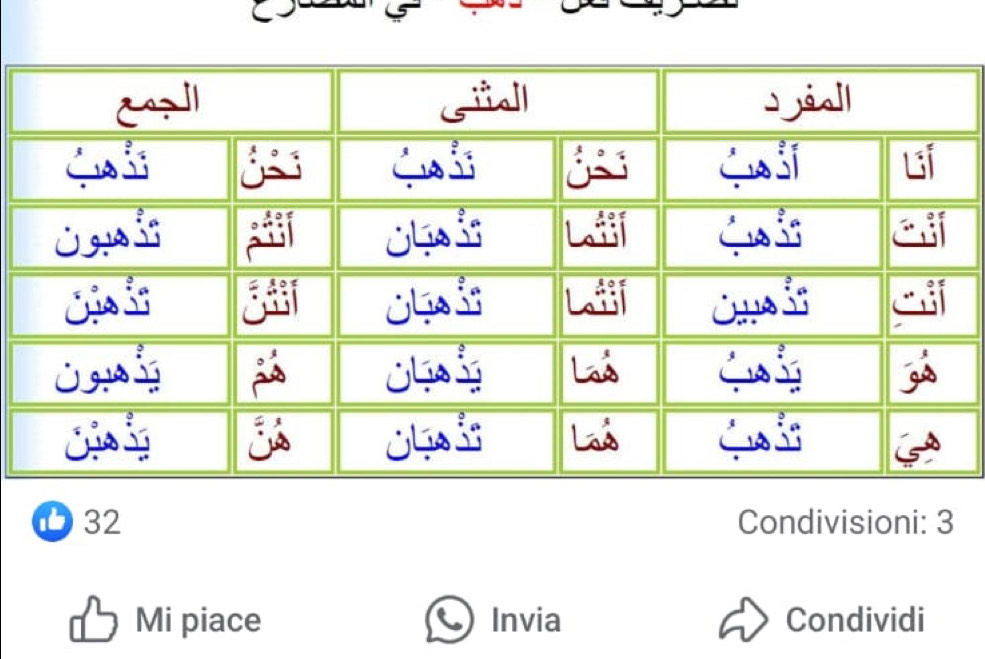Tap the WhatsApp Invia icon

tap(449, 619)
